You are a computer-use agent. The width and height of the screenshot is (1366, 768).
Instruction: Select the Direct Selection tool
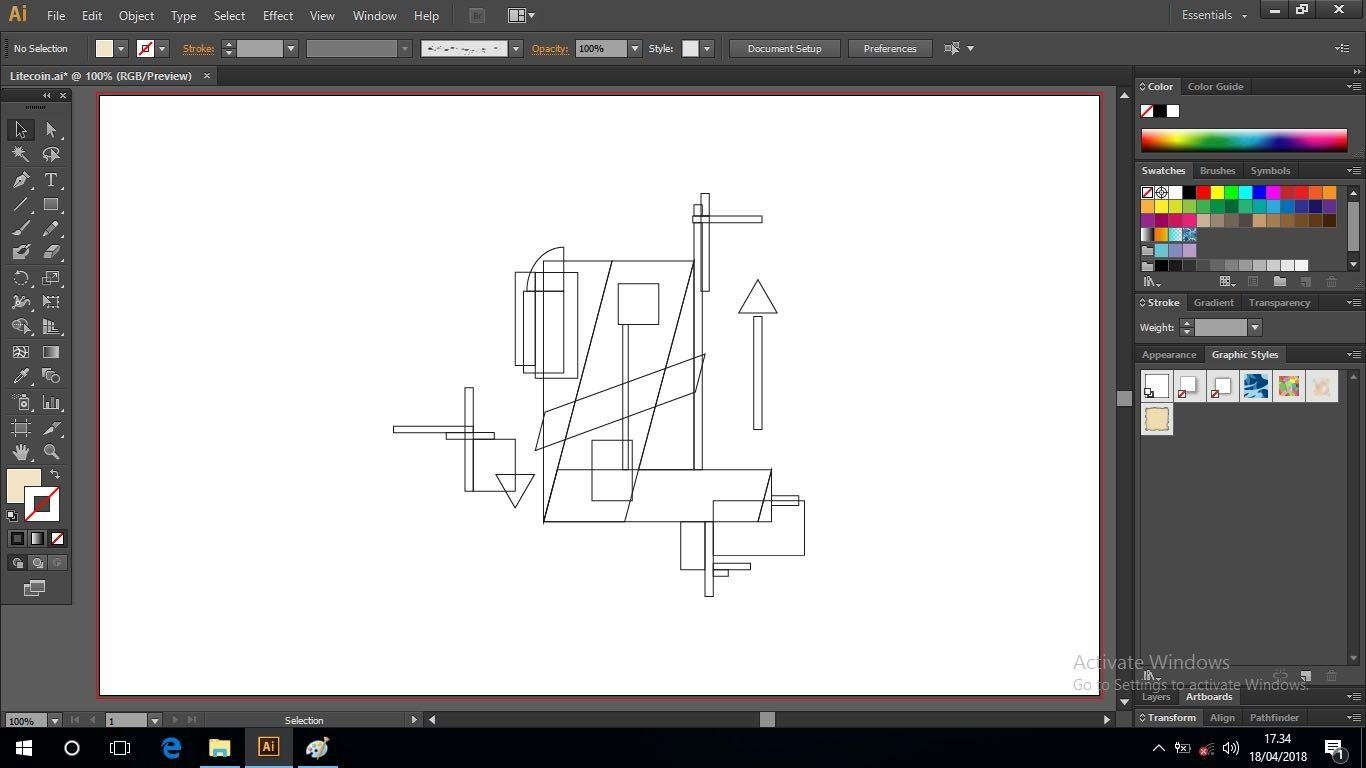coord(51,130)
